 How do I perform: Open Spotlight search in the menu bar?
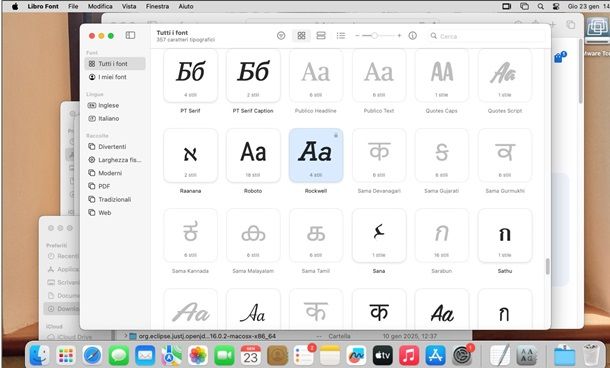click(x=540, y=6)
